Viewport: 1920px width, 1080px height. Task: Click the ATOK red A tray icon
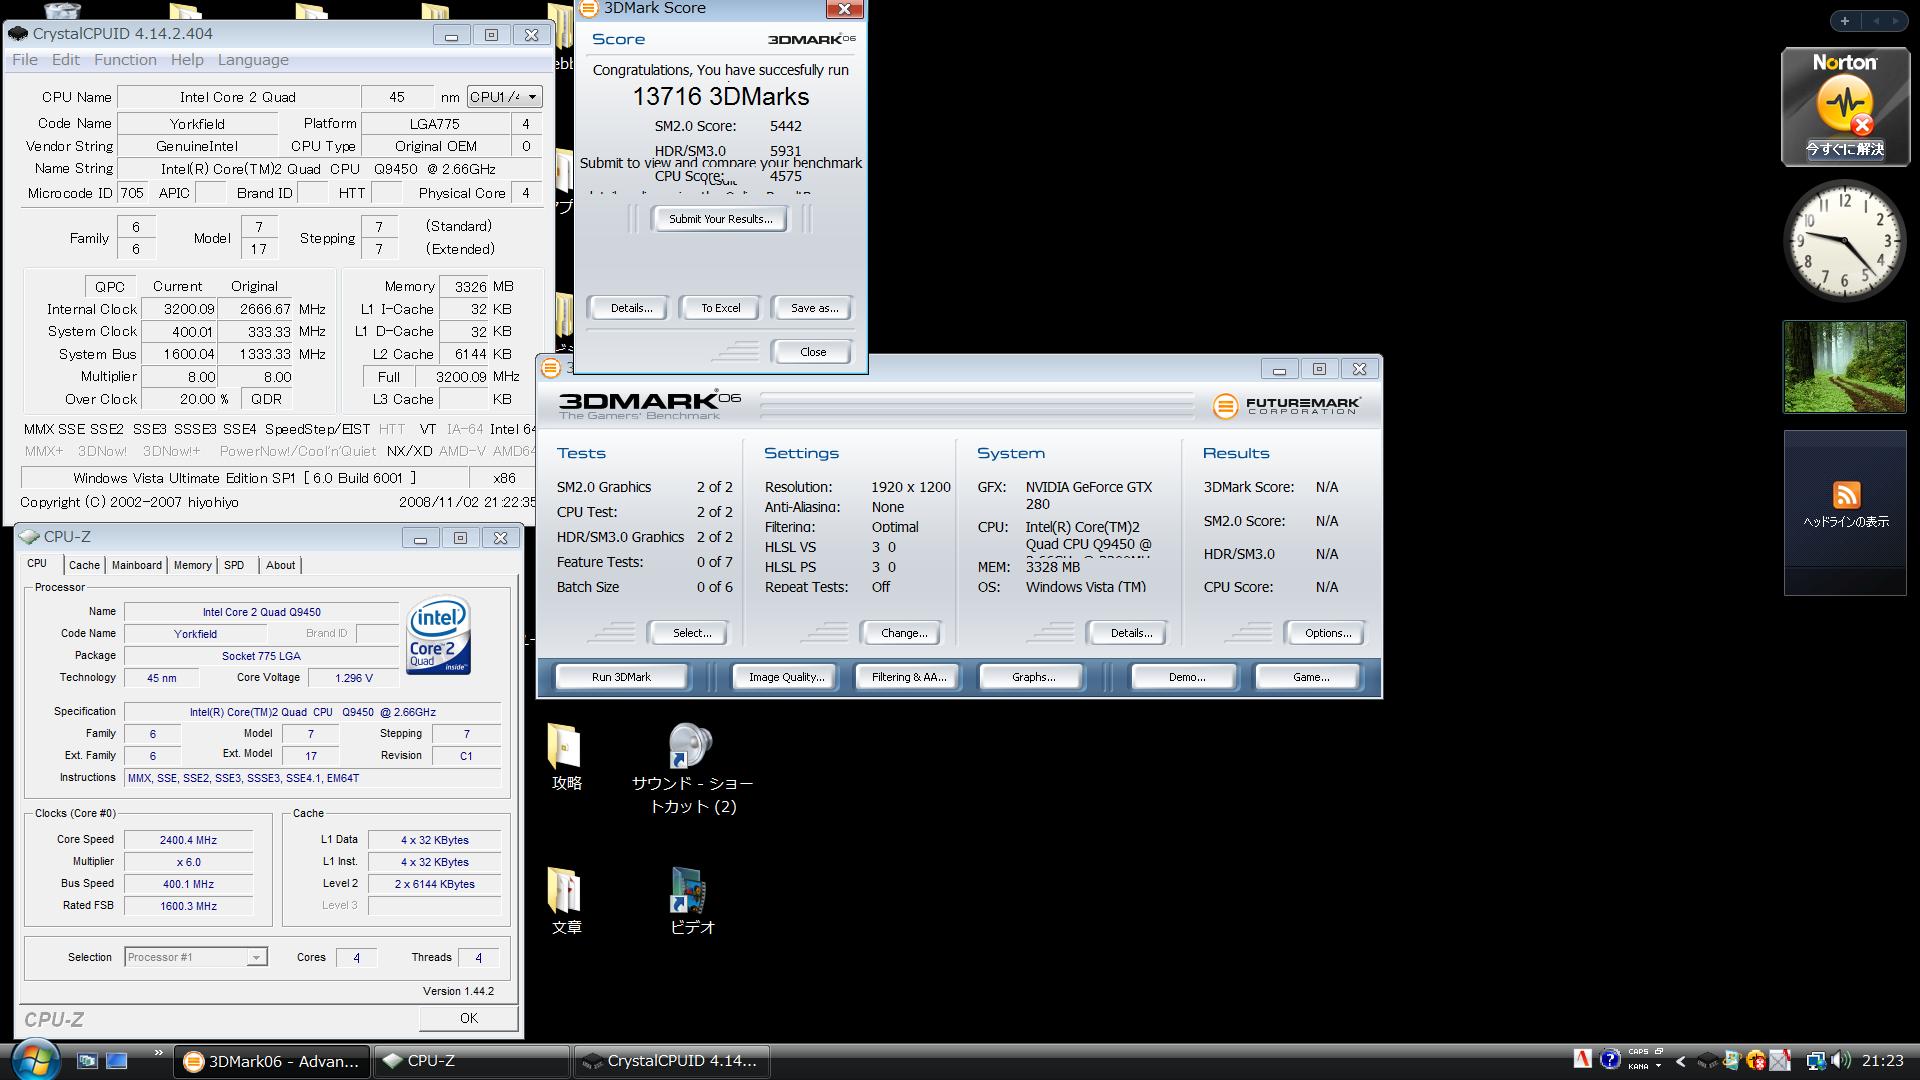pos(1582,1059)
